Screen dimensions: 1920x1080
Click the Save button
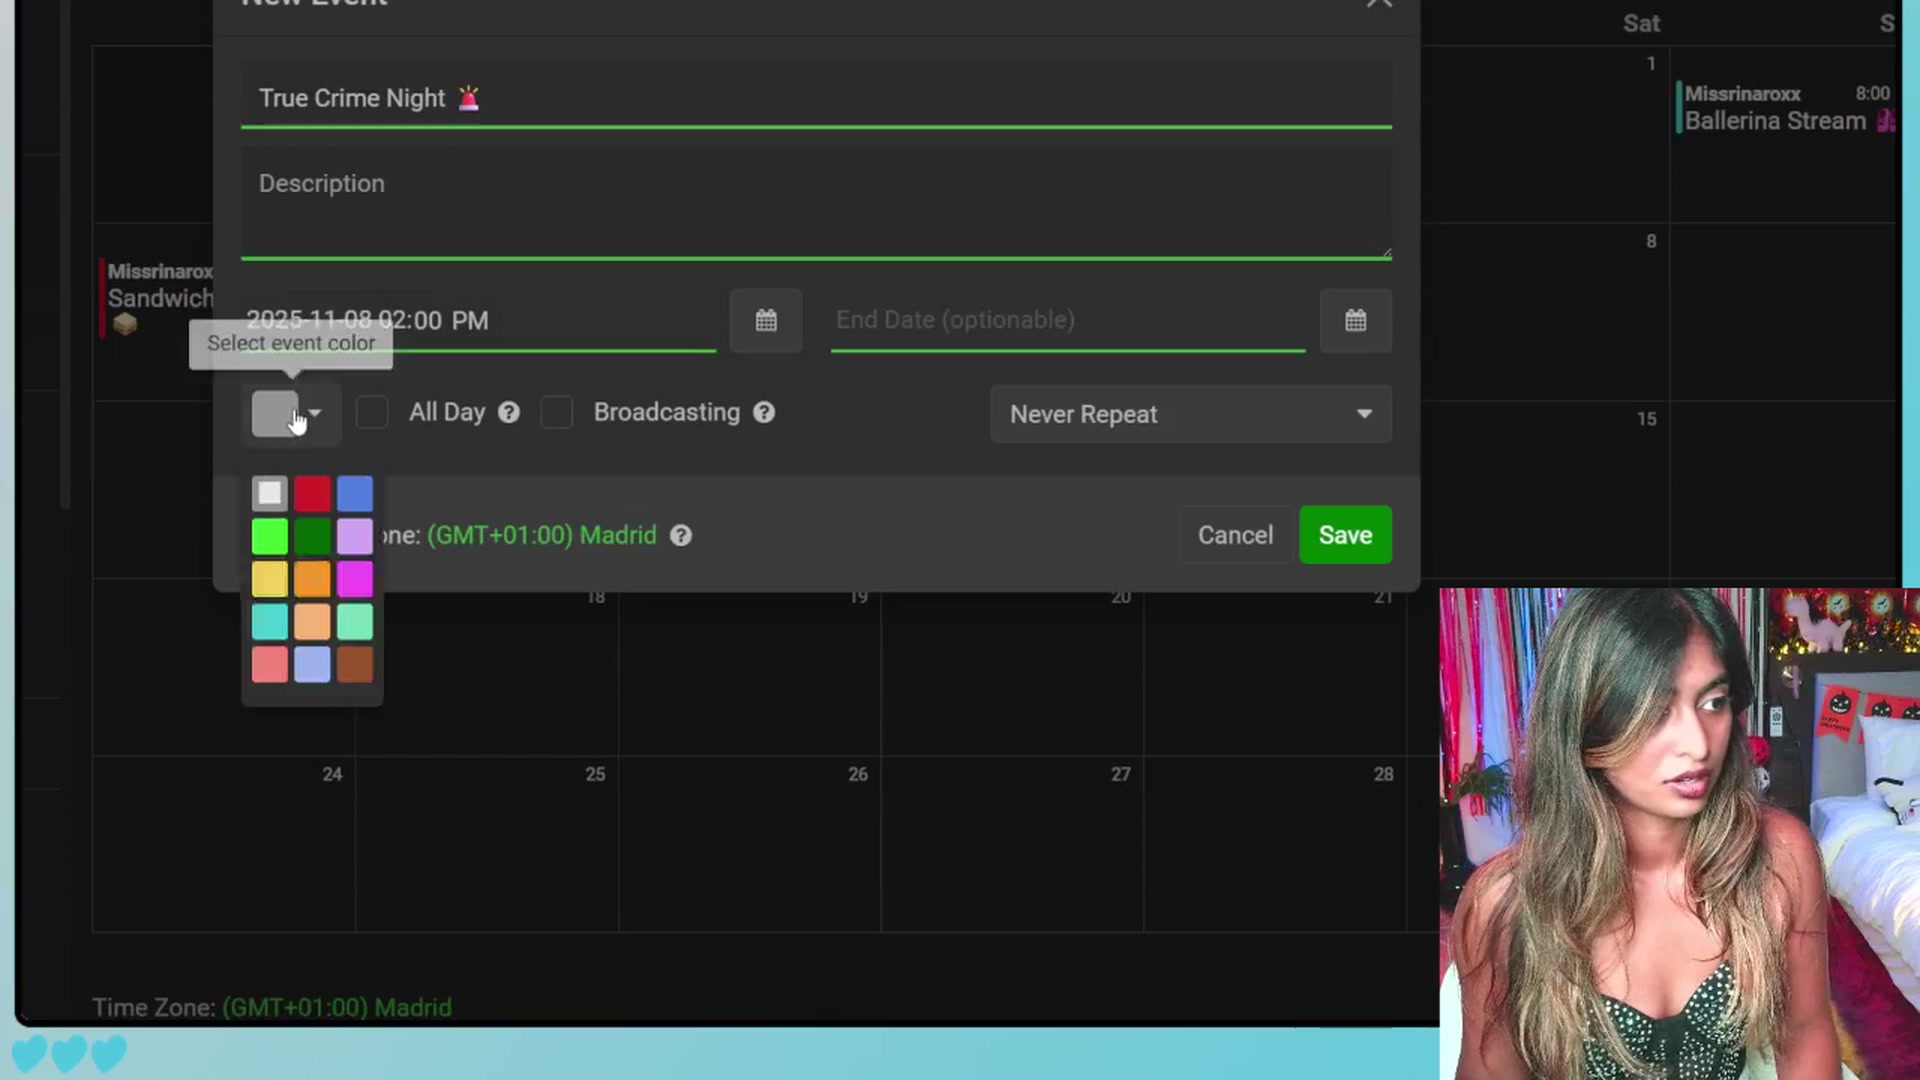[1345, 535]
